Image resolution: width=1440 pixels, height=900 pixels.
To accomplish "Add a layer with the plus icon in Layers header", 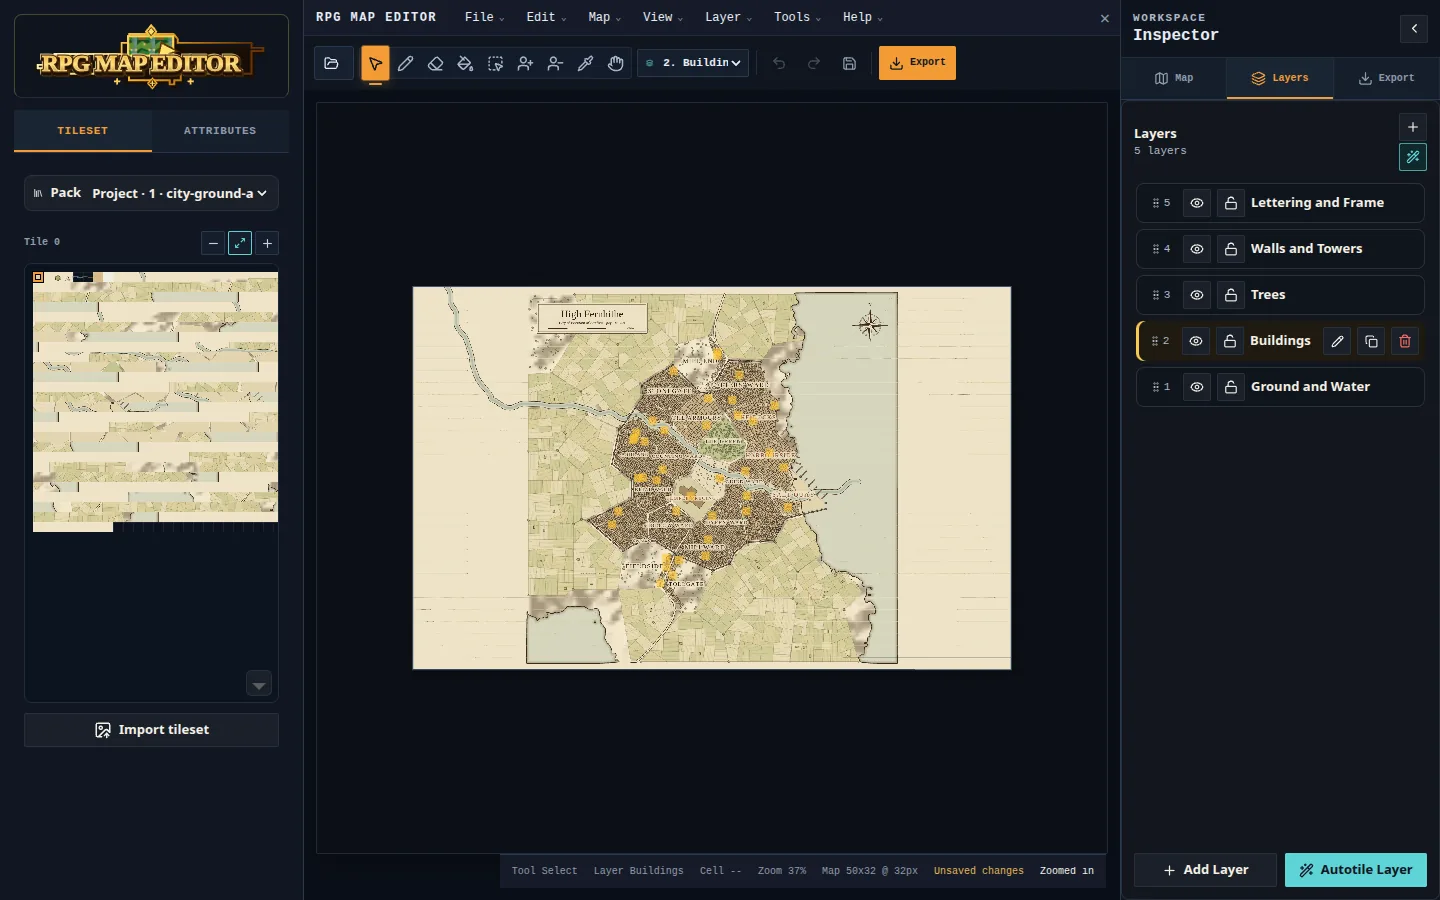I will coord(1413,127).
